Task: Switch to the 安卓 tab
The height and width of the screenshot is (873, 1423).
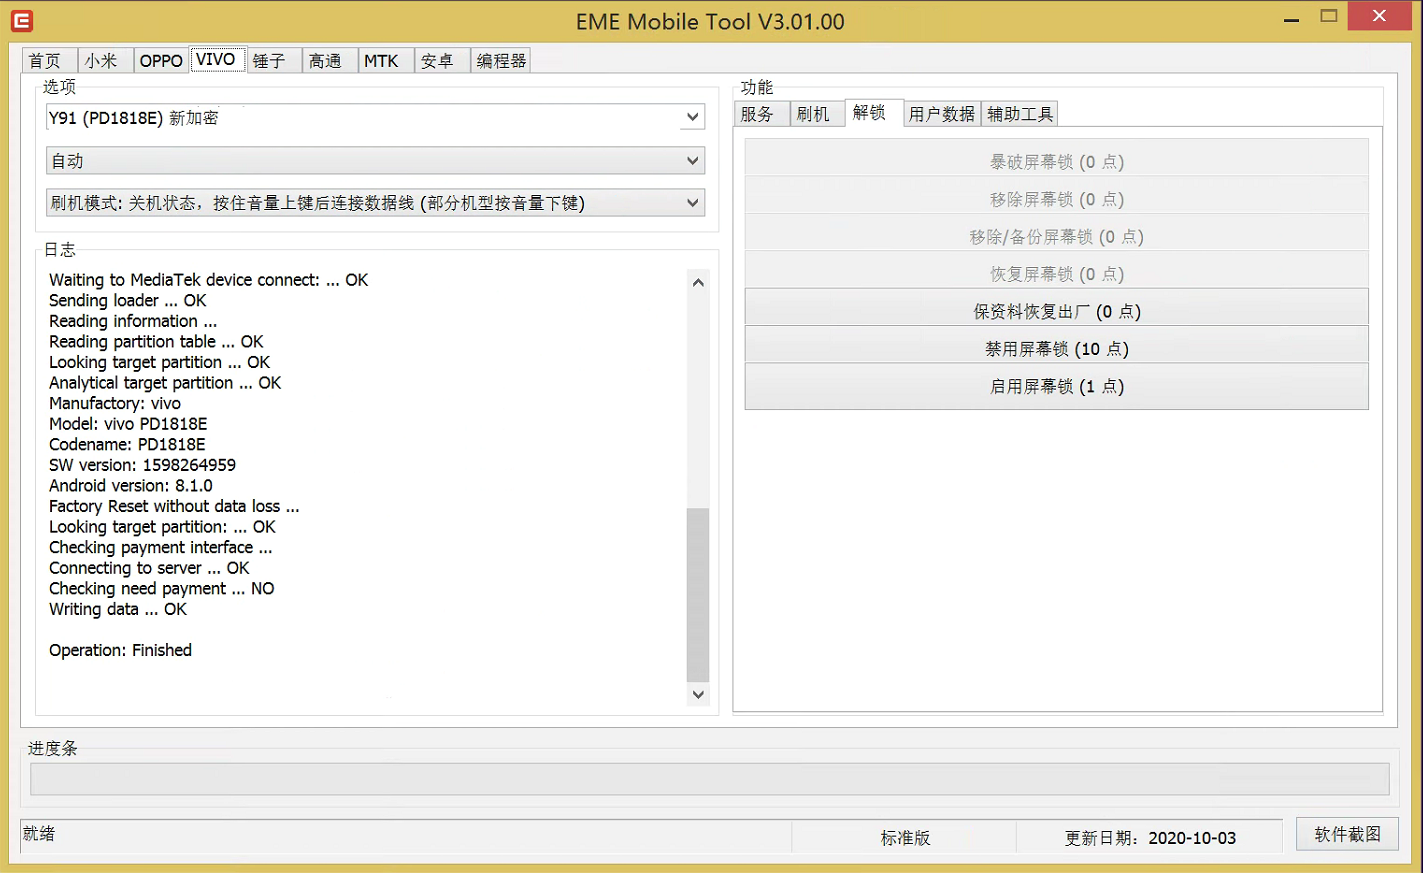Action: pyautogui.click(x=441, y=60)
